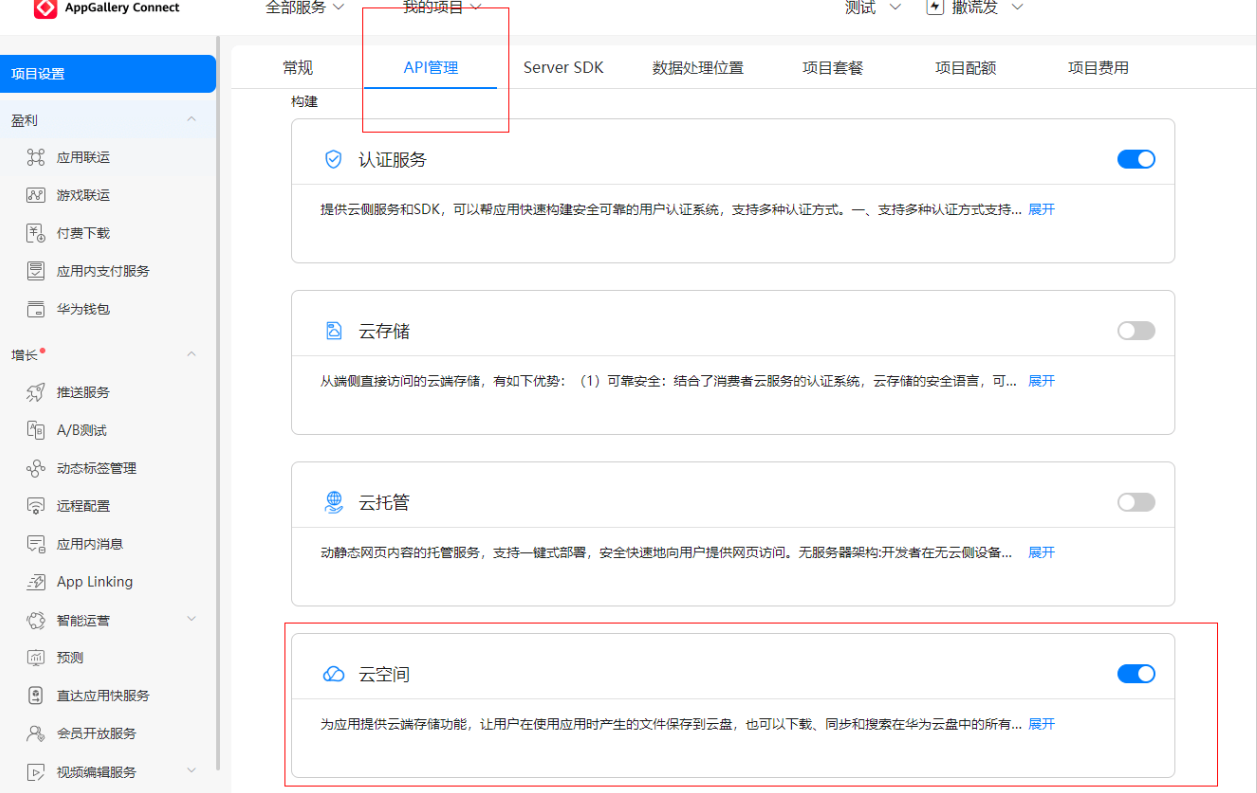This screenshot has width=1257, height=793.
Task: Collapse the 盈利 sidebar section
Action: point(191,120)
